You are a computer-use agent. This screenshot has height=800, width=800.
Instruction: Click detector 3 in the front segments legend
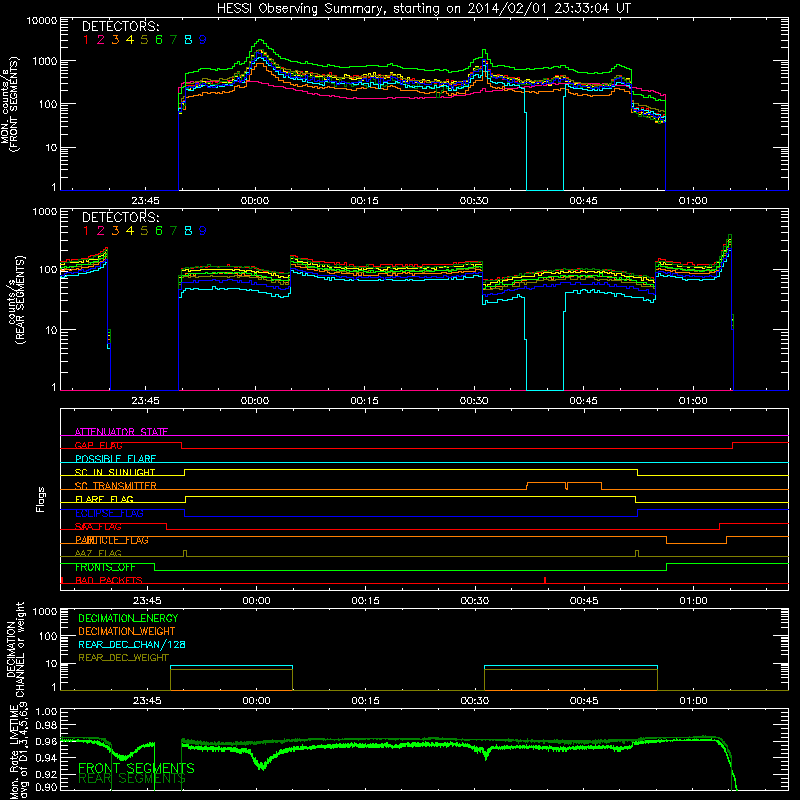115,39
